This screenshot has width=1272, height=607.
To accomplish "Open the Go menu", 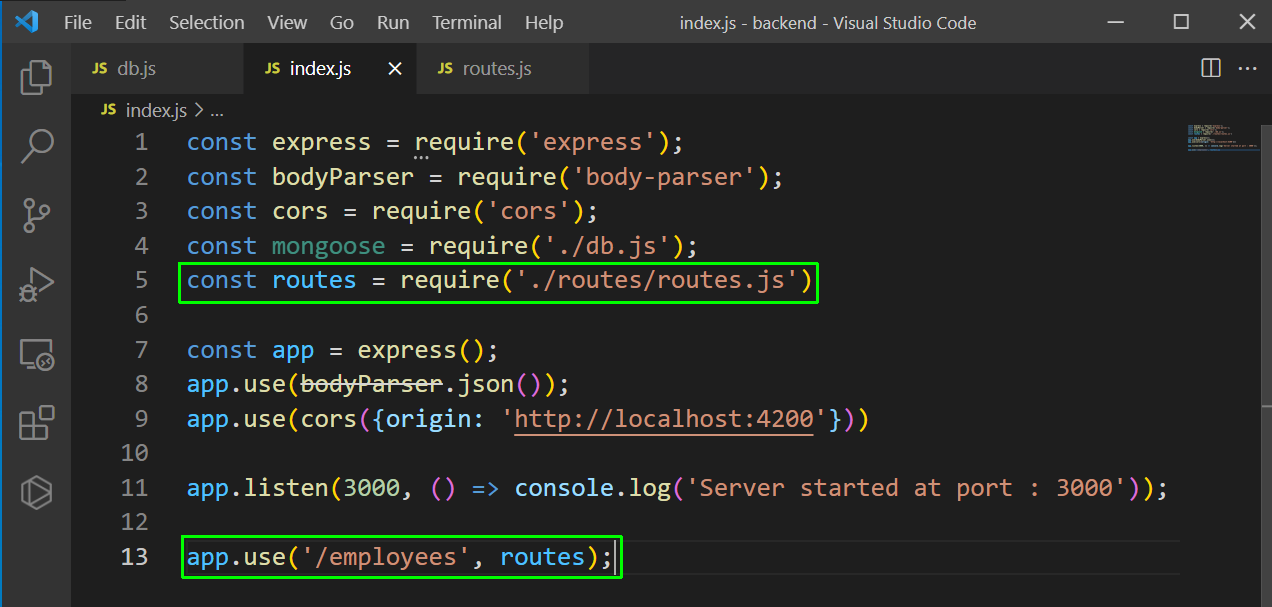I will [342, 22].
